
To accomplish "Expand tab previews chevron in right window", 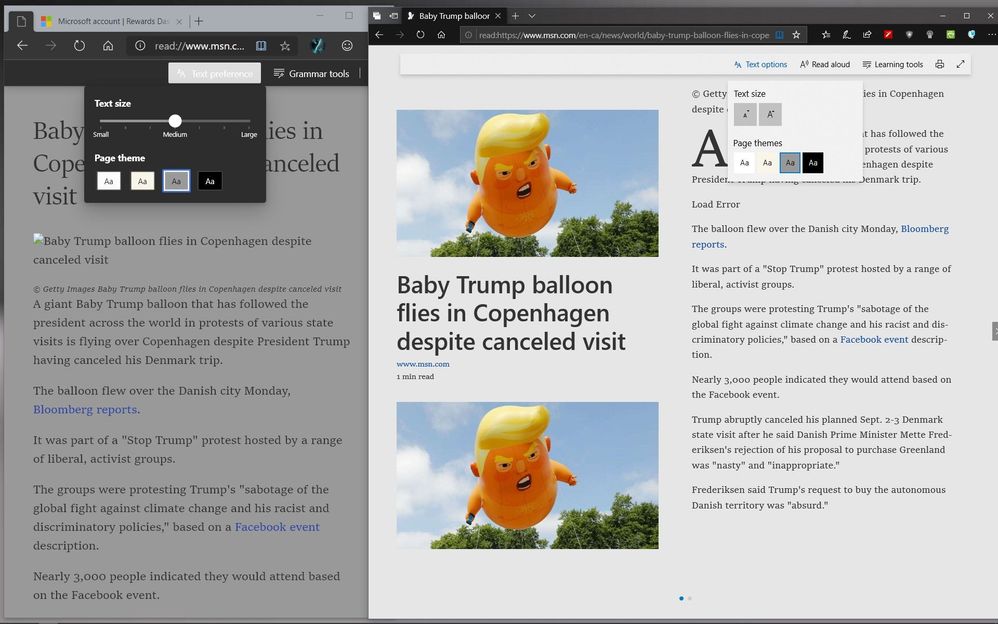I will (532, 16).
